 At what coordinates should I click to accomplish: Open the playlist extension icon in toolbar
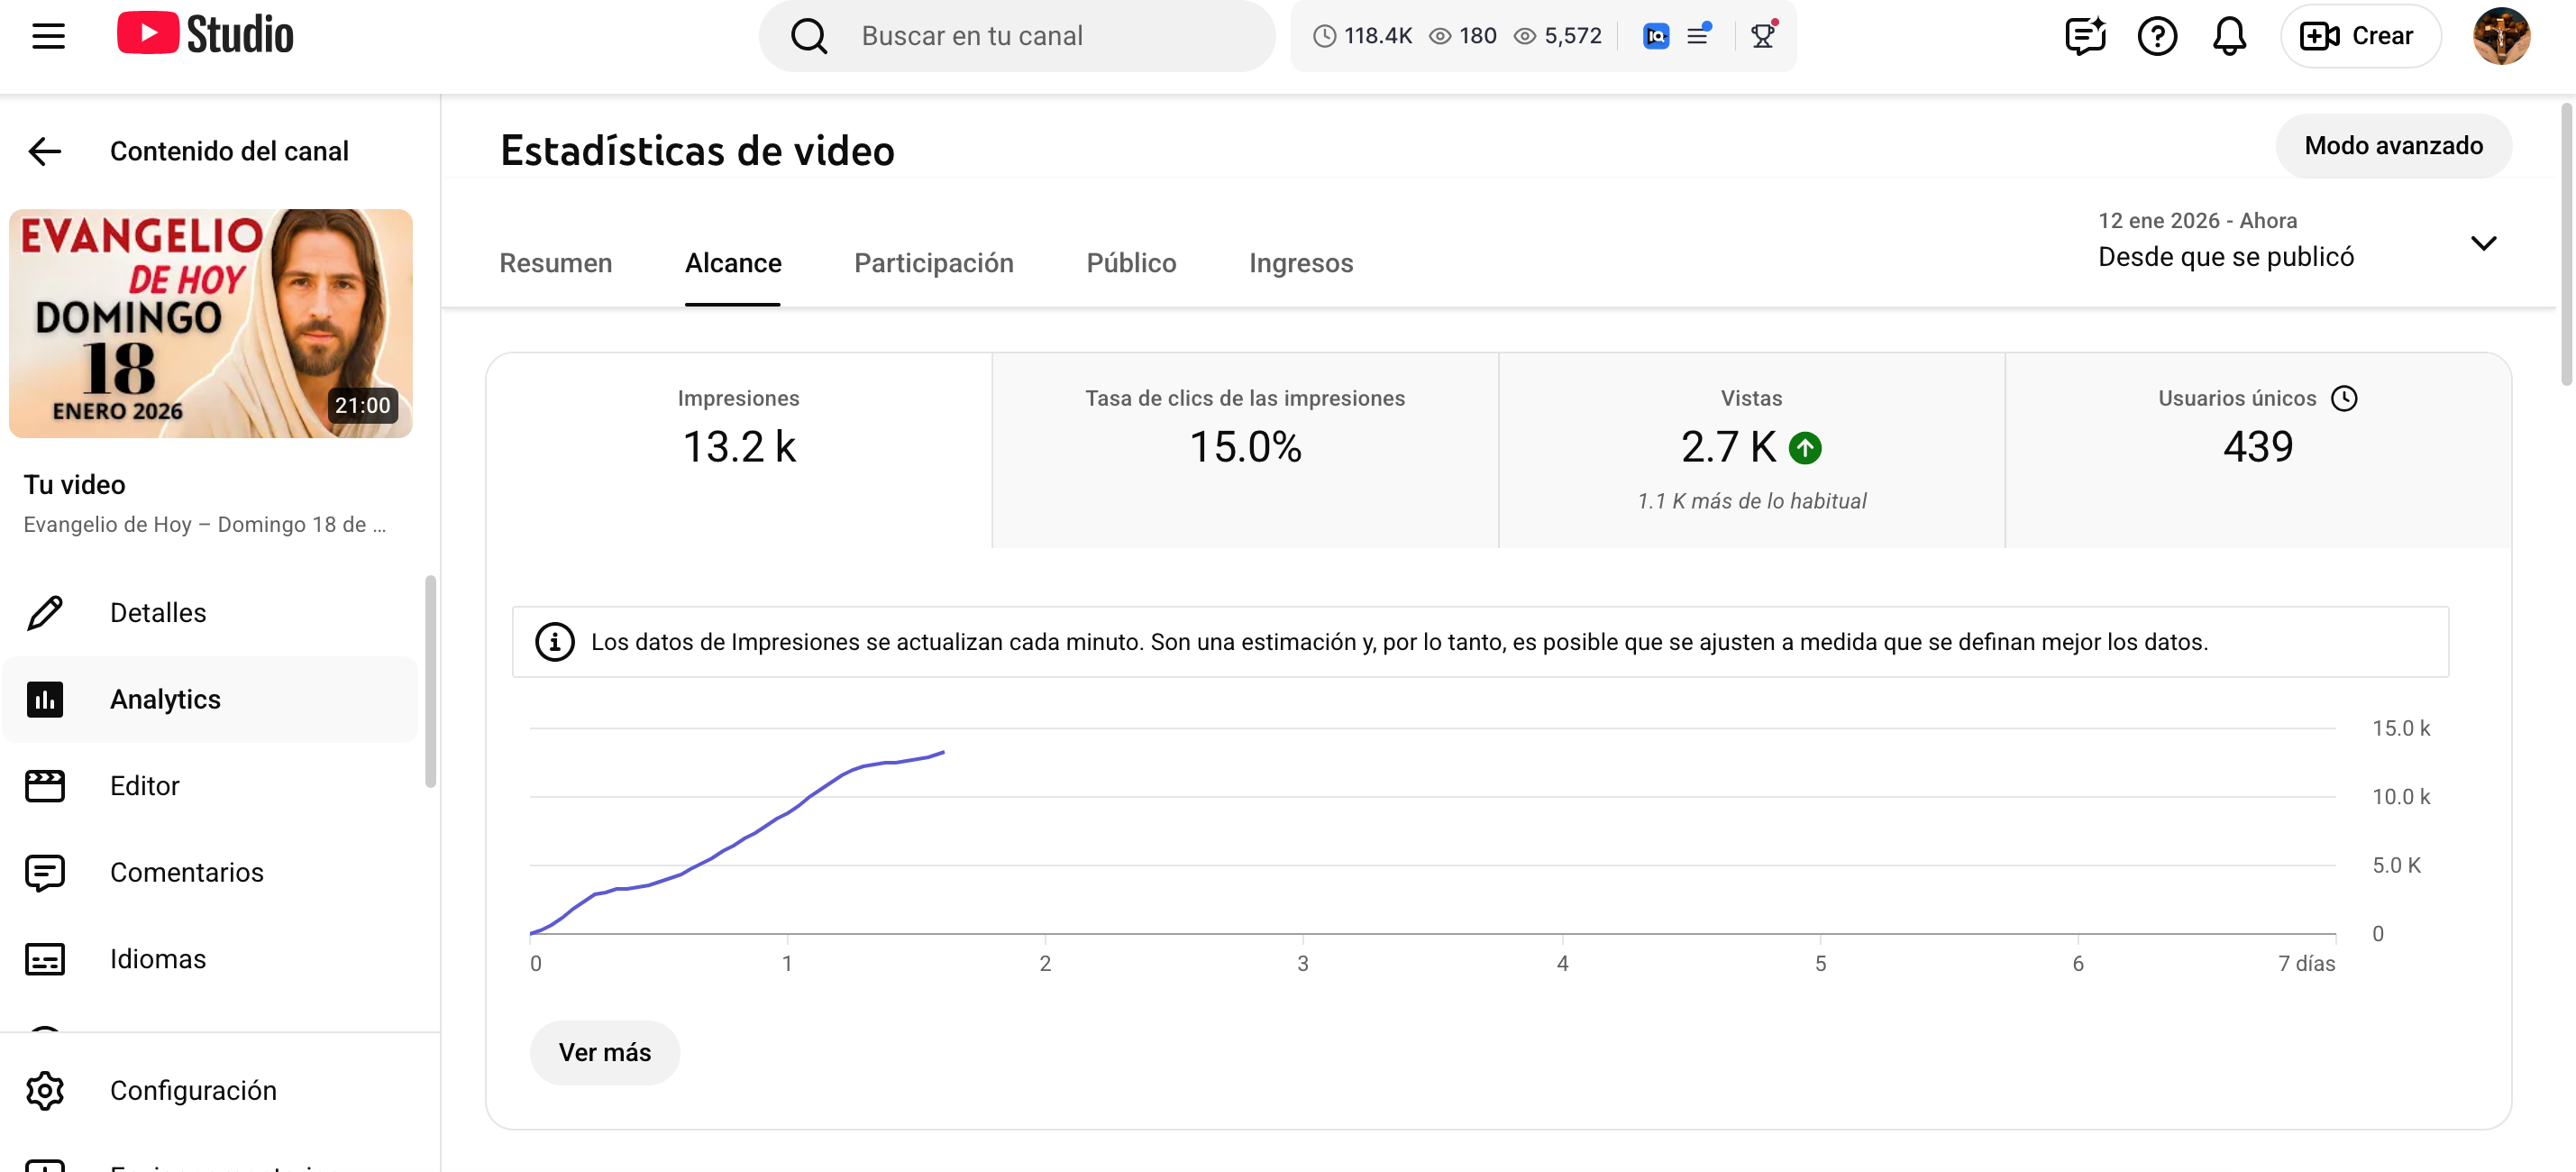(x=1698, y=36)
